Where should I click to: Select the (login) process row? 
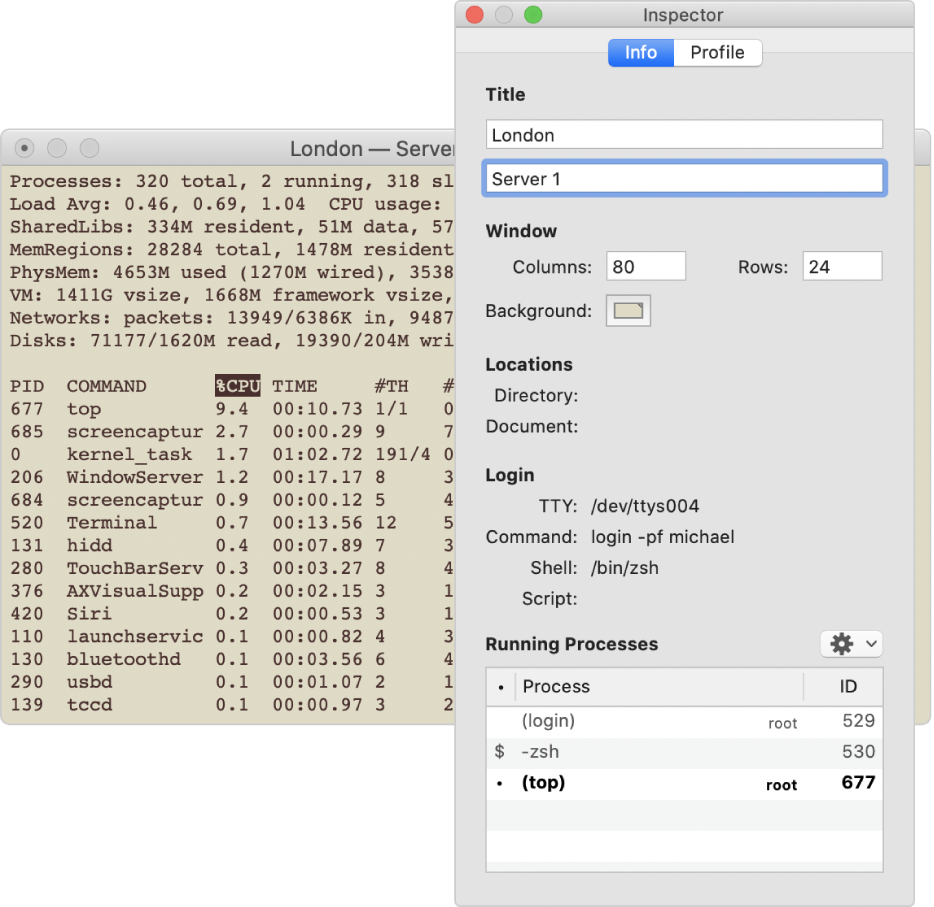click(x=684, y=722)
